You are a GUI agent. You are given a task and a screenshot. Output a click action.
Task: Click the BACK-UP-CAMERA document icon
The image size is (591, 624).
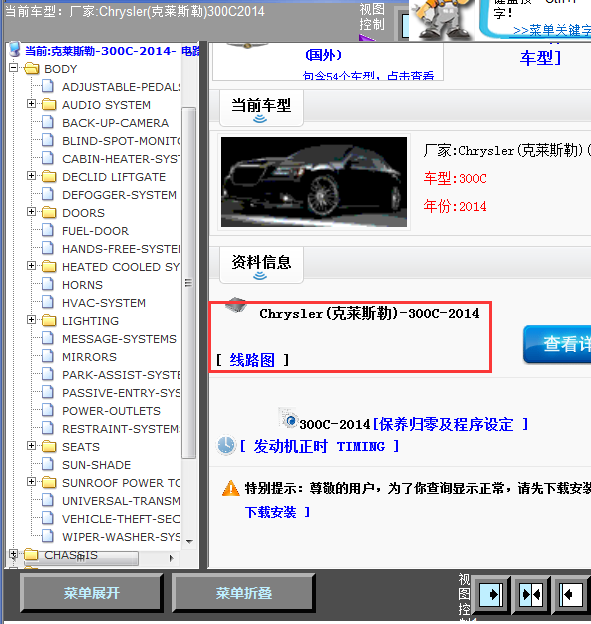[x=48, y=122]
